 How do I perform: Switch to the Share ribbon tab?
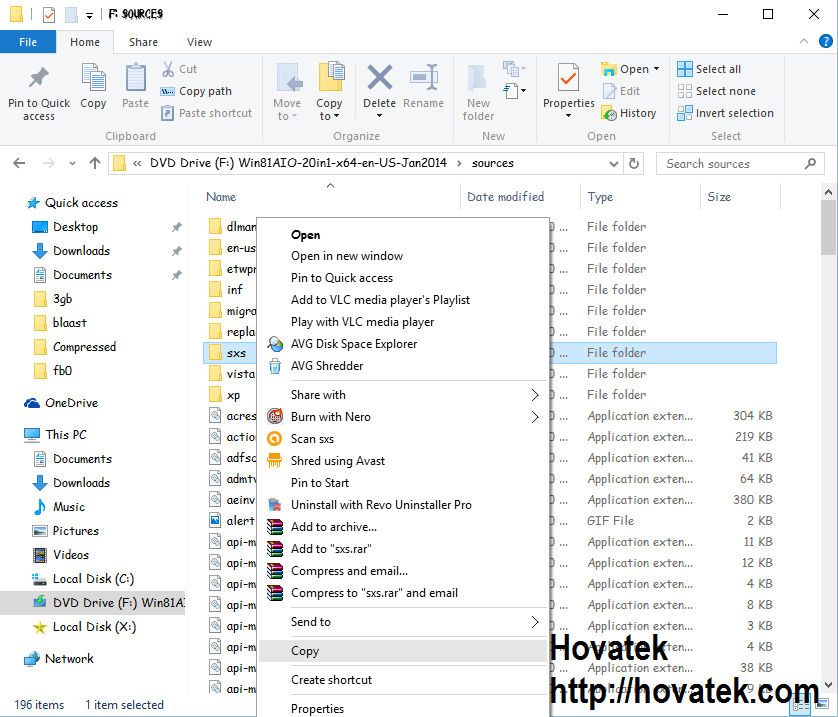(x=143, y=42)
